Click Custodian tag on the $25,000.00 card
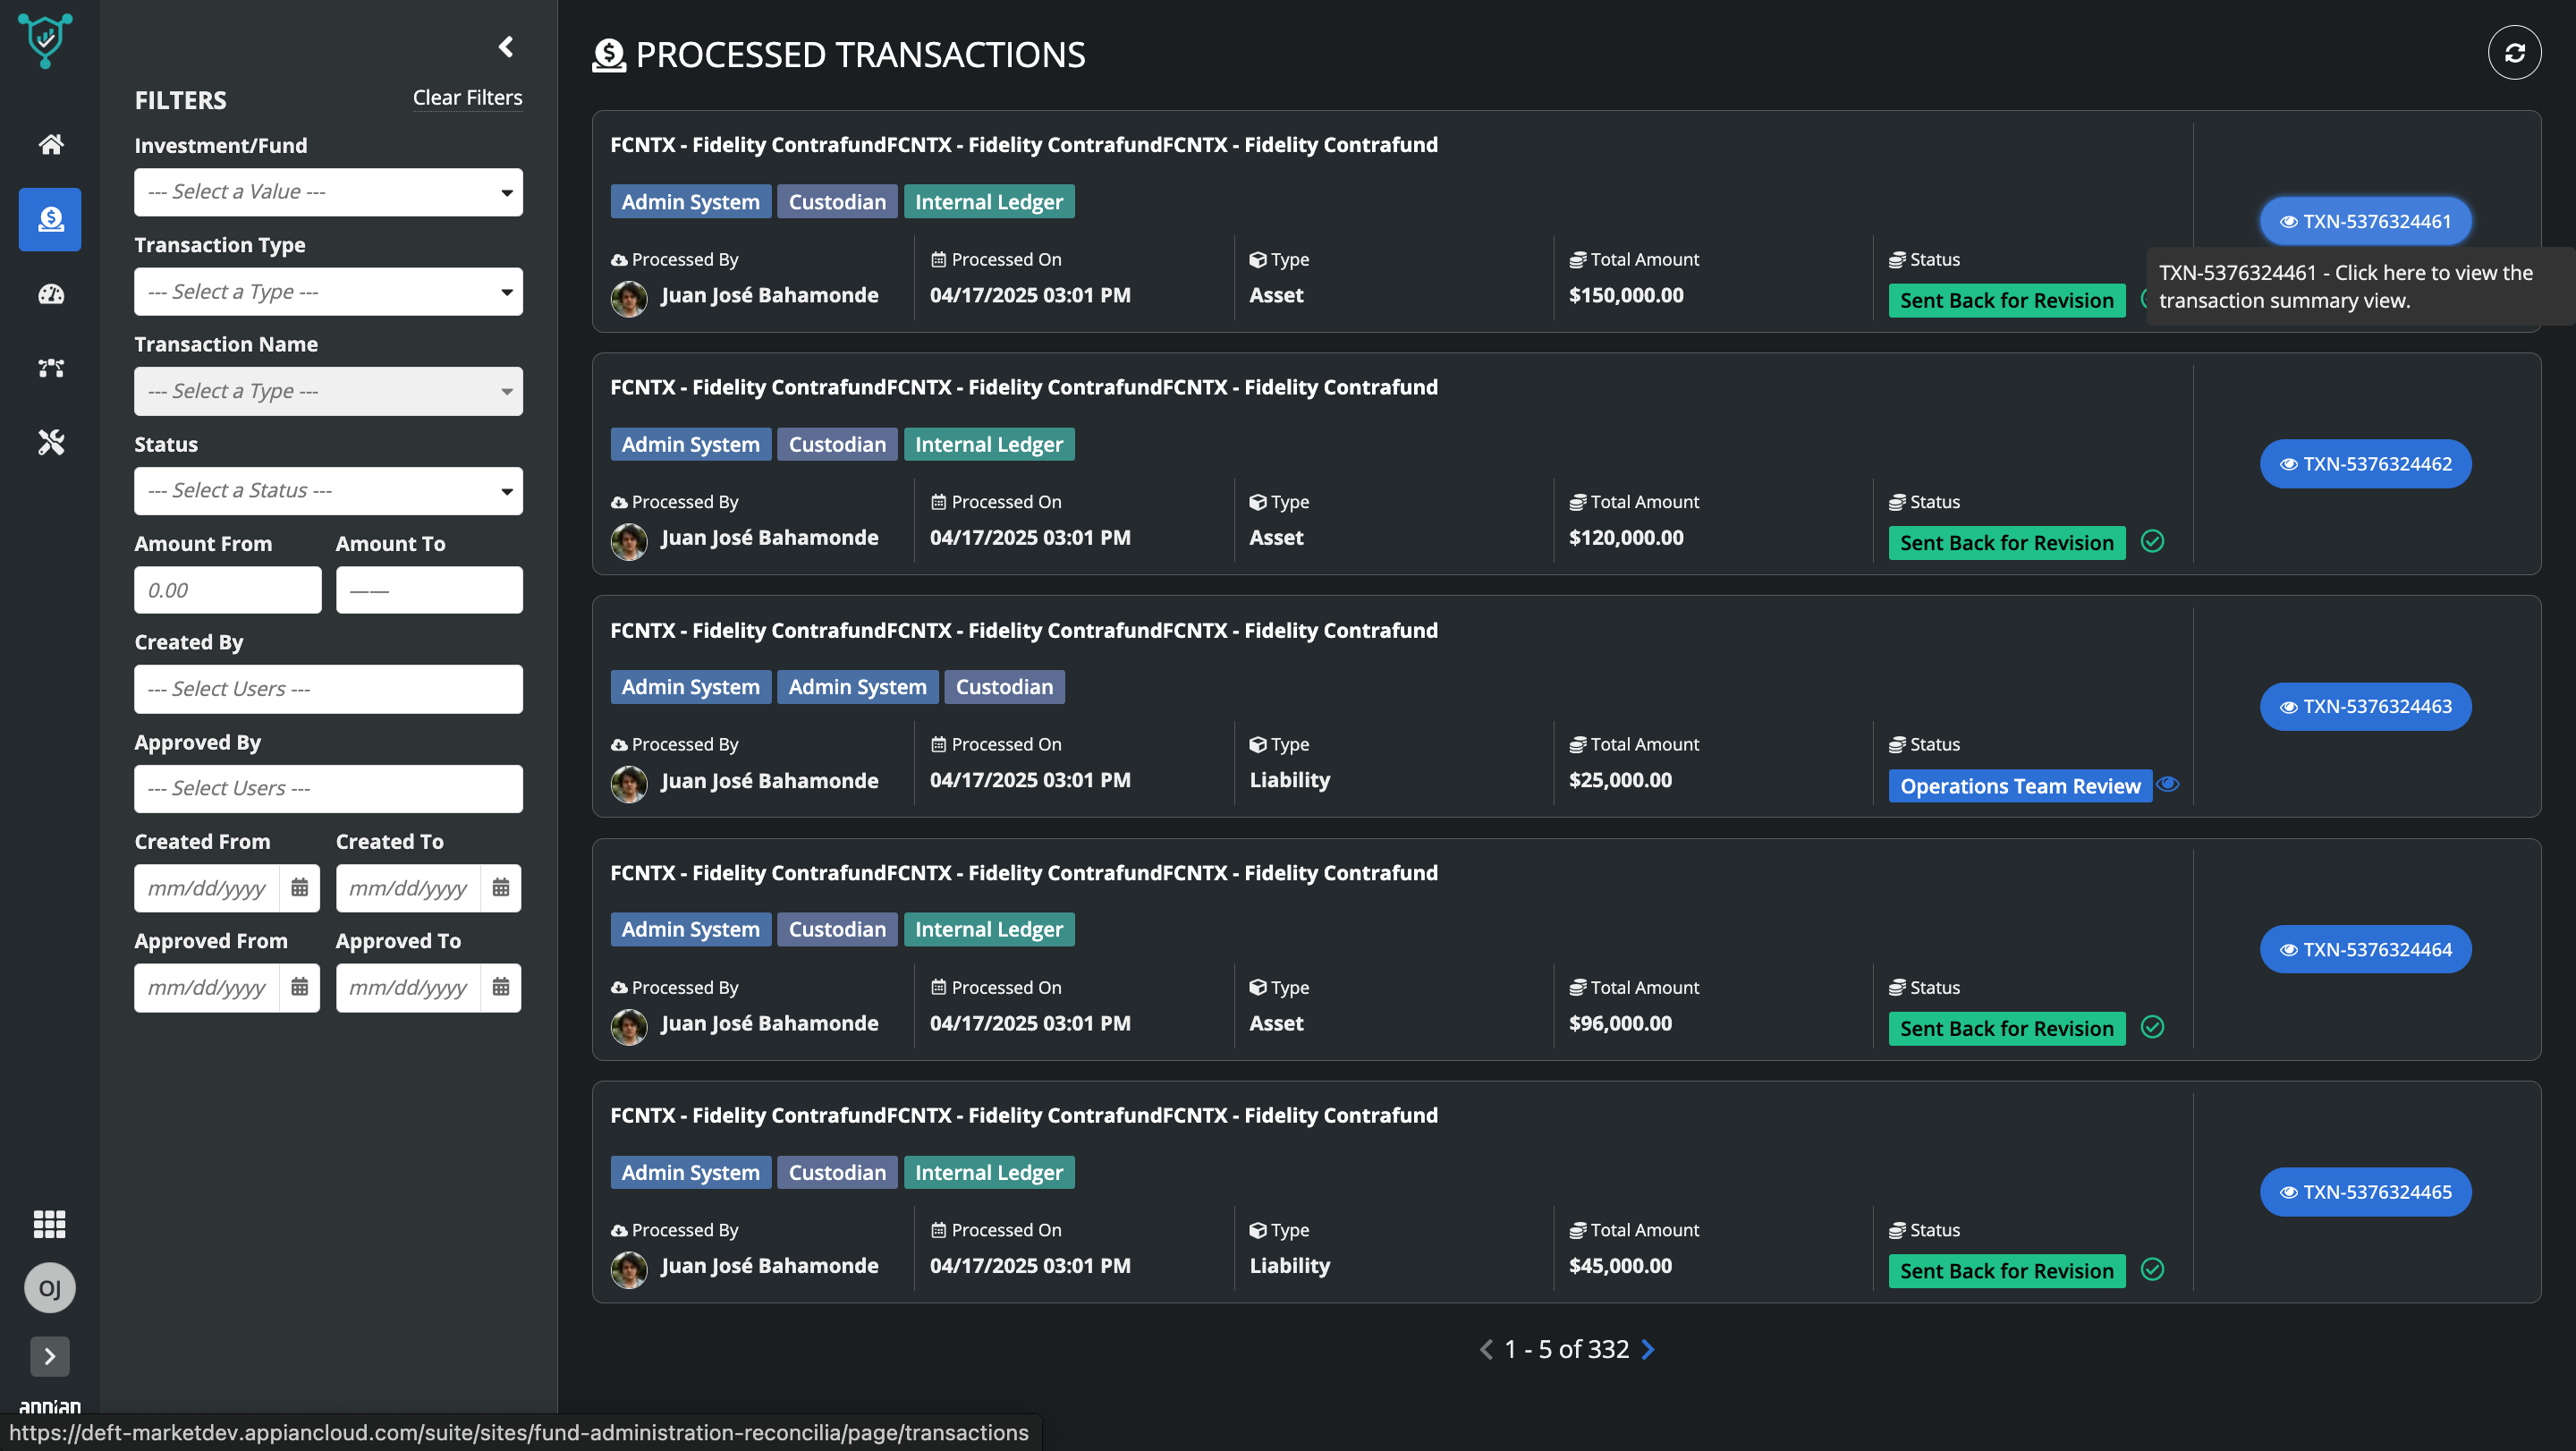Viewport: 2576px width, 1451px height. point(1004,687)
